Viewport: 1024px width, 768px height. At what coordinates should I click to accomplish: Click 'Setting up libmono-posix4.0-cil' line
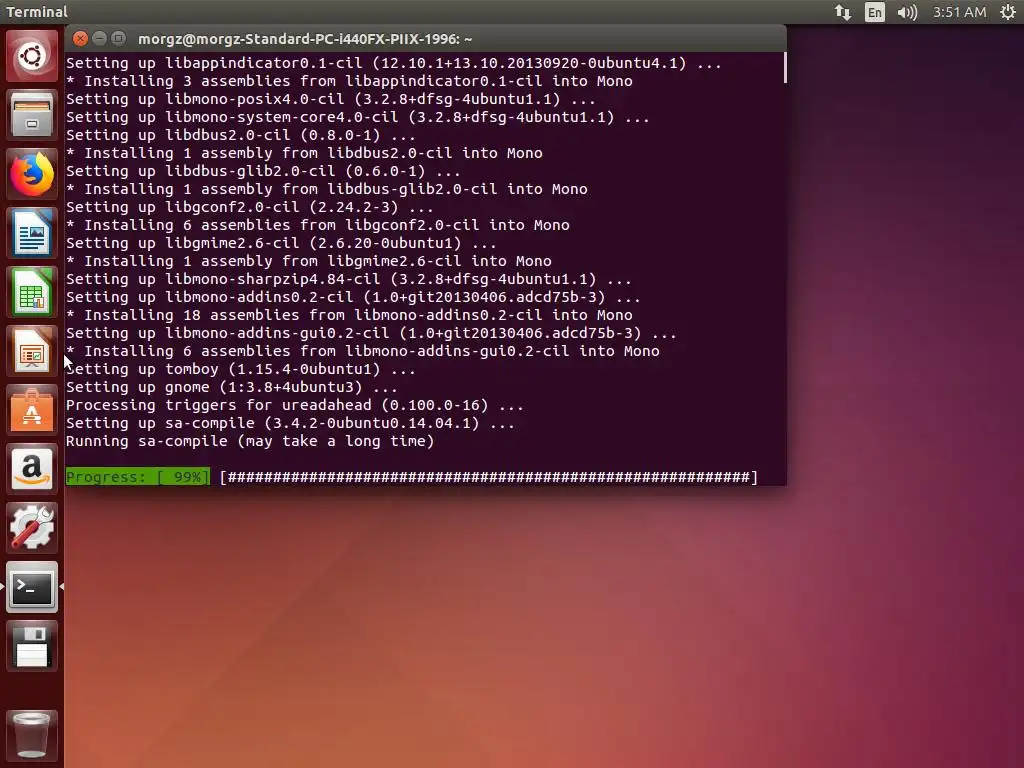click(x=330, y=99)
